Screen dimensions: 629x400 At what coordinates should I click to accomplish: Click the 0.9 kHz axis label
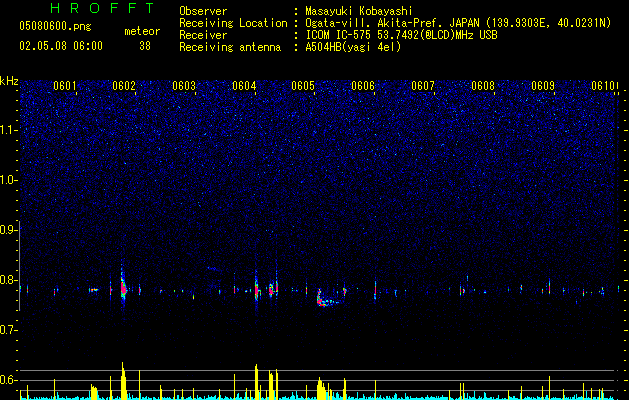tap(9, 230)
